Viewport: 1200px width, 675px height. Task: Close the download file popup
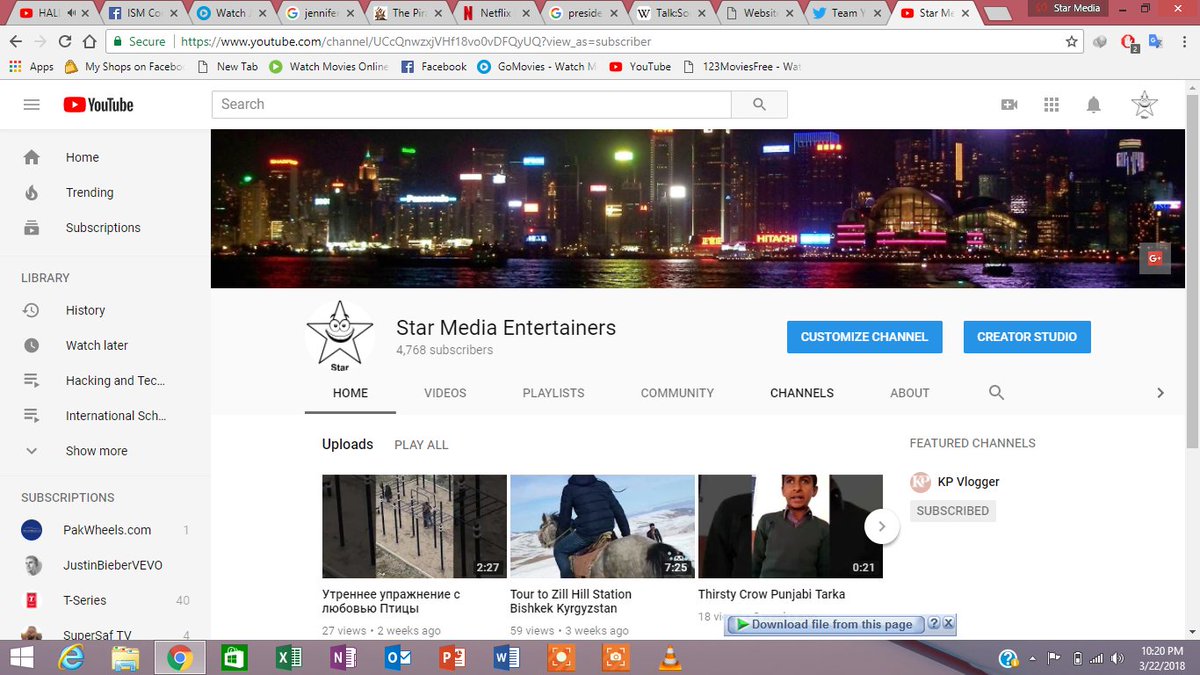949,624
